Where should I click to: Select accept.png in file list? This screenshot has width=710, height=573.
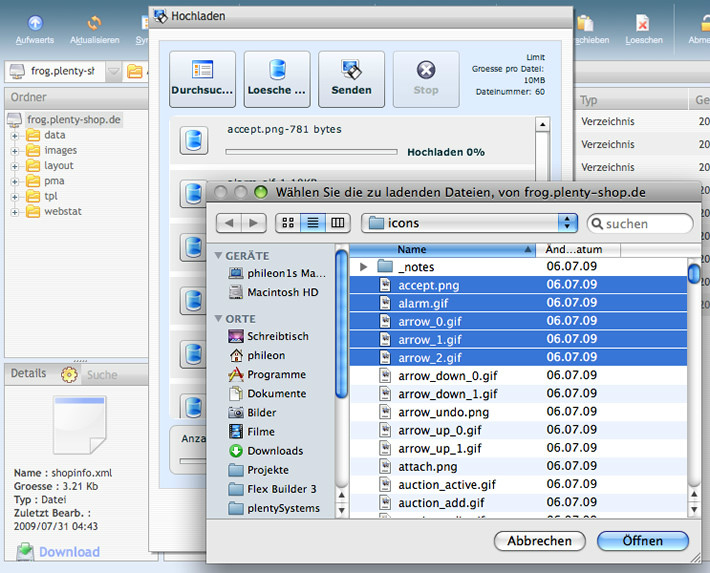518,285
